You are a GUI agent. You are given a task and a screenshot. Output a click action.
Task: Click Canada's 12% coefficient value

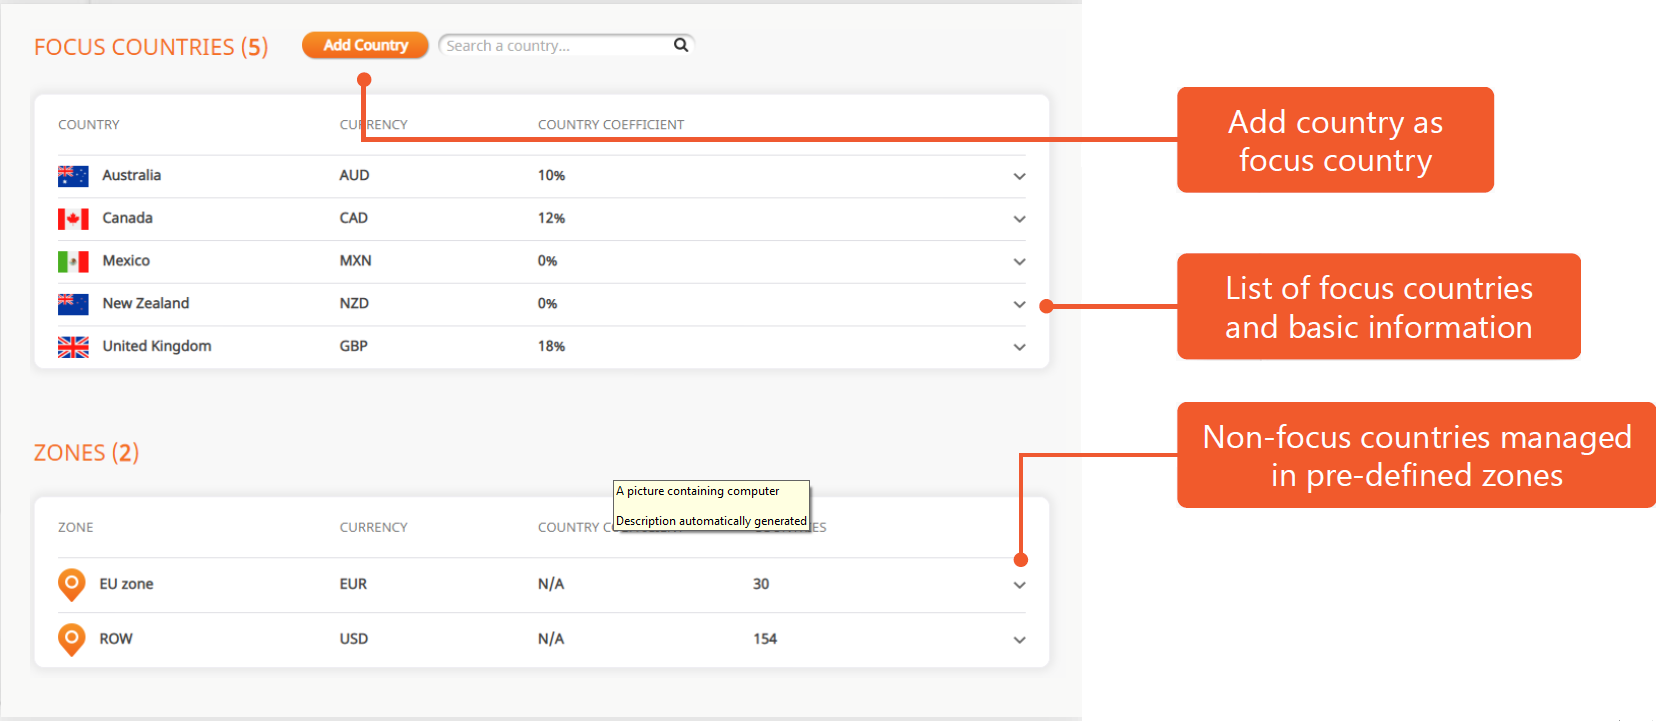551,218
